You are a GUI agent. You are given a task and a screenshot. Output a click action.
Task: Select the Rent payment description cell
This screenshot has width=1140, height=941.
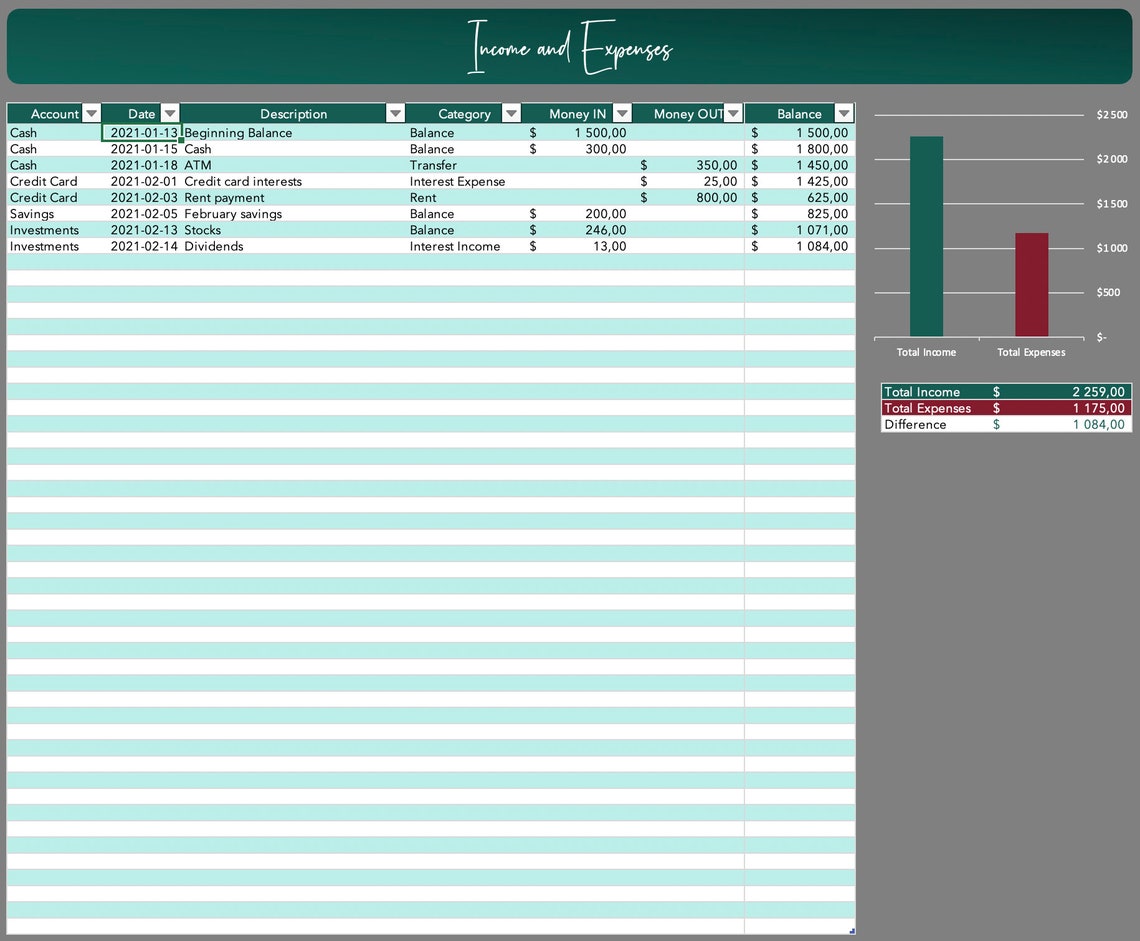coord(224,197)
